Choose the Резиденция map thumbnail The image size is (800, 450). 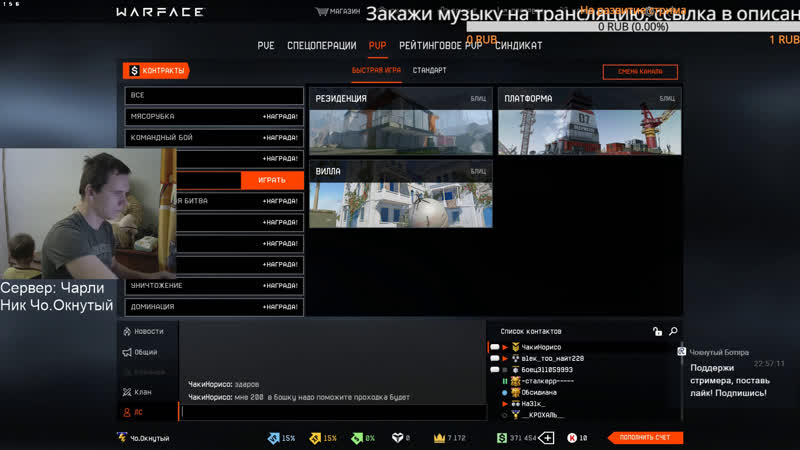pyautogui.click(x=401, y=121)
